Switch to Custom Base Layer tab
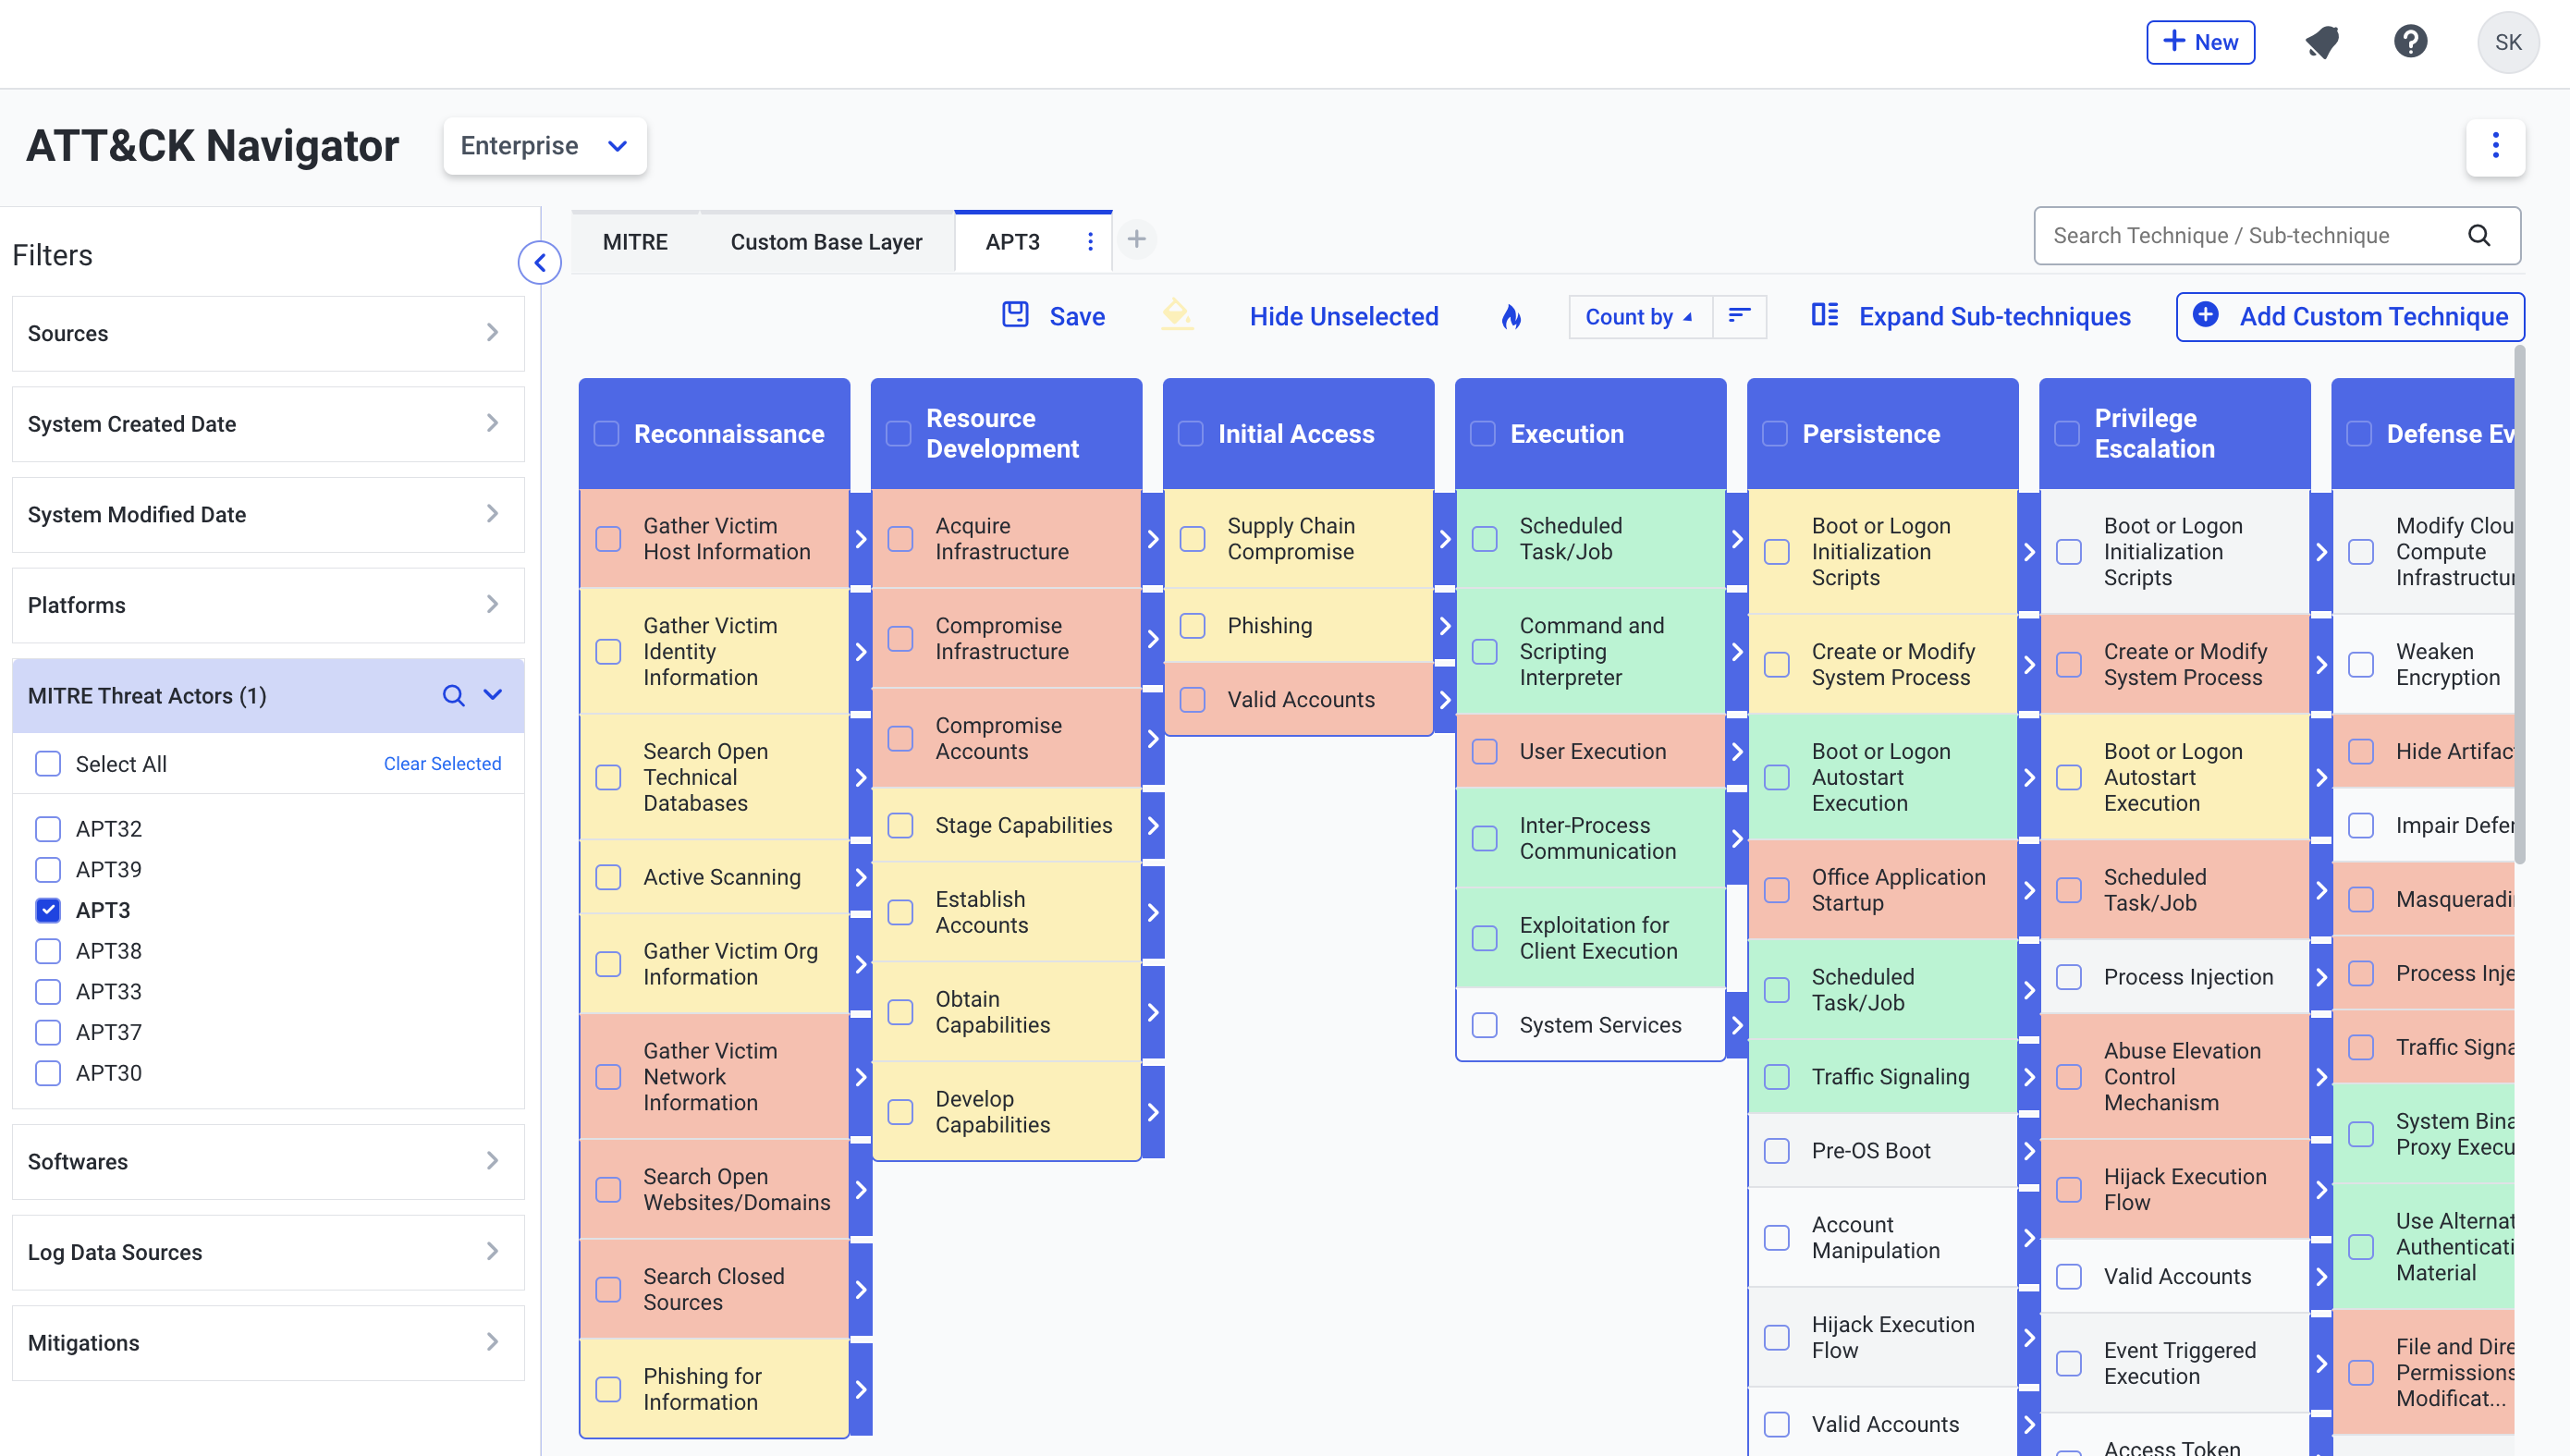This screenshot has height=1456, width=2570. point(826,242)
